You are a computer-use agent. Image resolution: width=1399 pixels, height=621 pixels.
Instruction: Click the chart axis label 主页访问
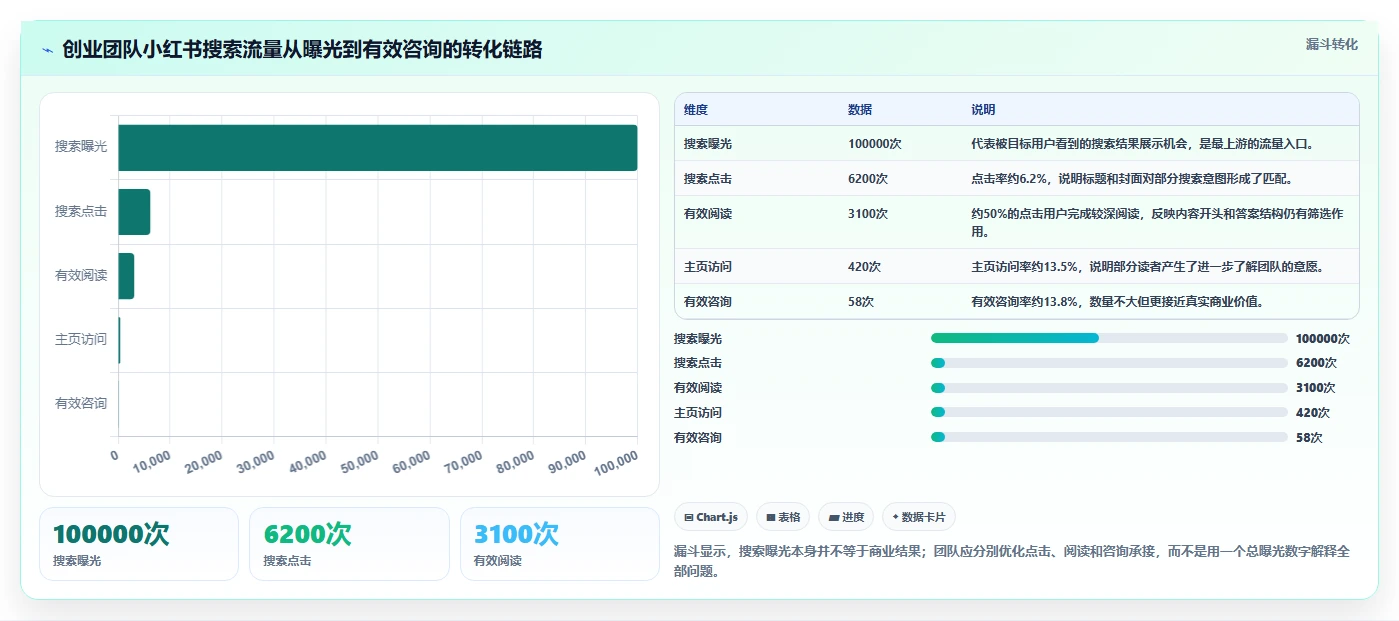(81, 340)
